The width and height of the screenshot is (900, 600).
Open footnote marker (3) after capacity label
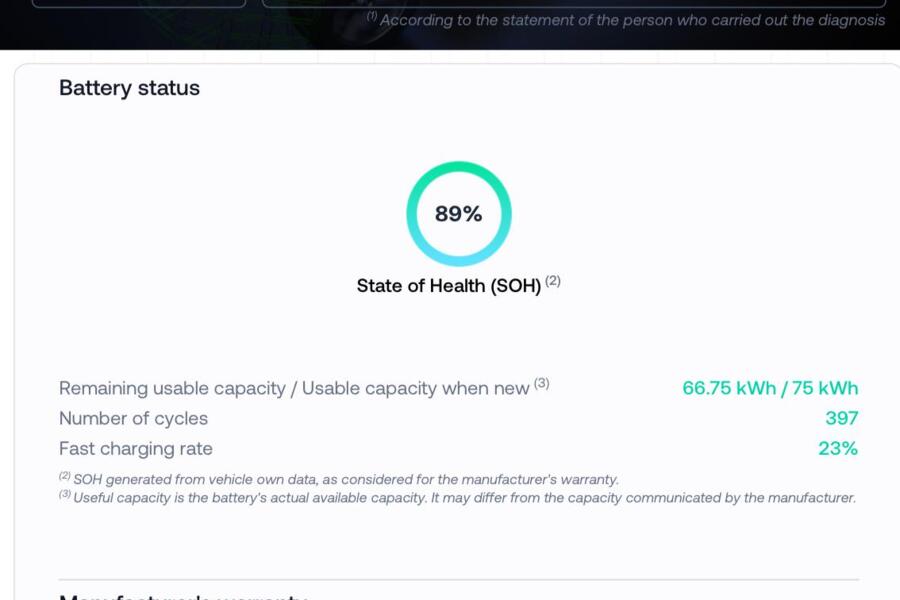(541, 383)
